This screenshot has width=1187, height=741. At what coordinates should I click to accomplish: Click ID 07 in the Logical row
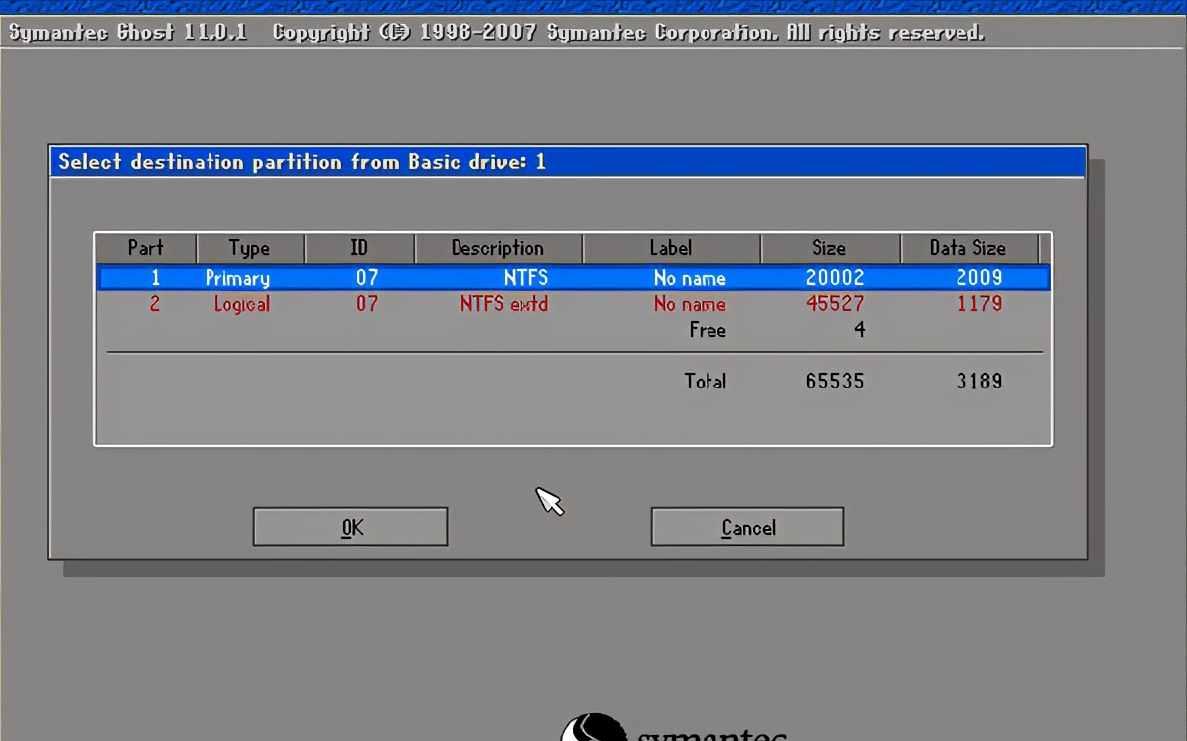[367, 304]
